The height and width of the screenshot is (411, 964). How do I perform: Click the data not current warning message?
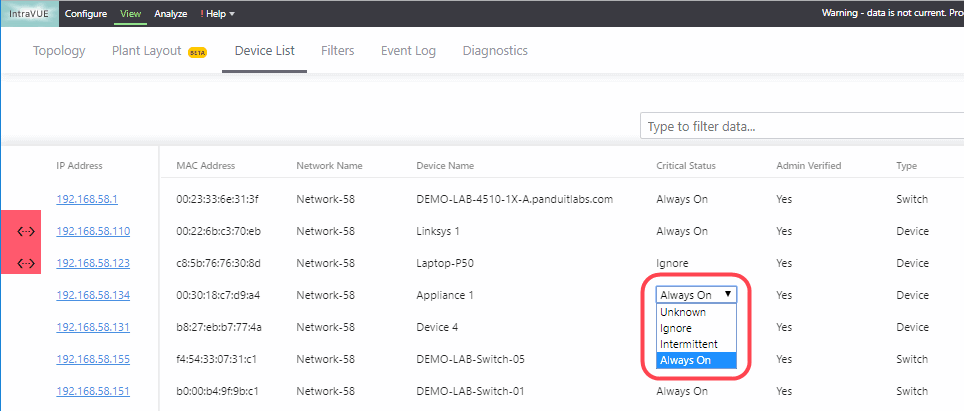(x=893, y=13)
